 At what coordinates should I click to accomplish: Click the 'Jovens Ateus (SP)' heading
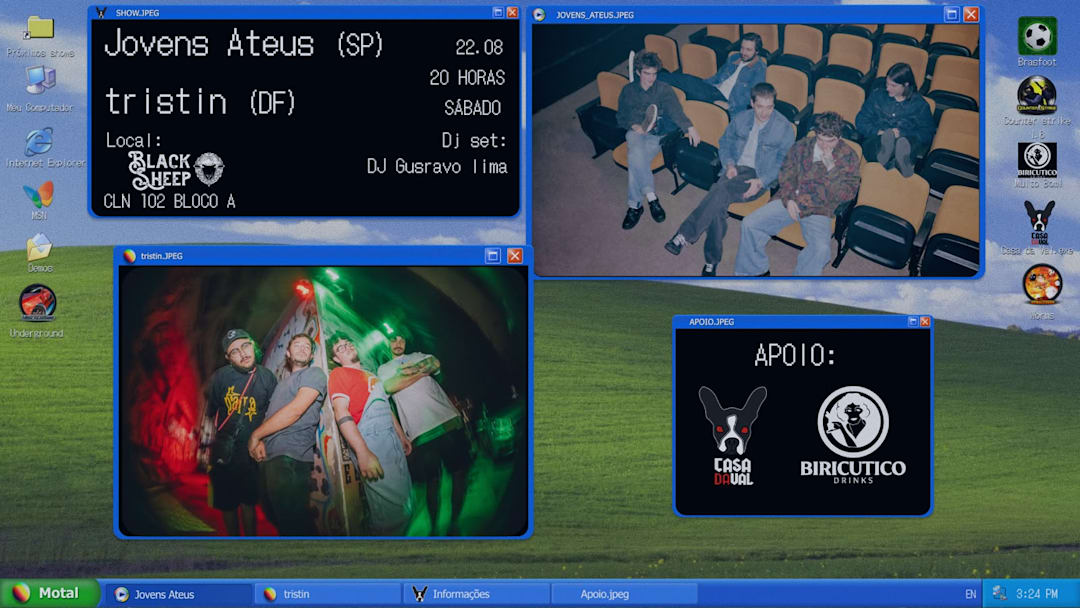pos(243,44)
